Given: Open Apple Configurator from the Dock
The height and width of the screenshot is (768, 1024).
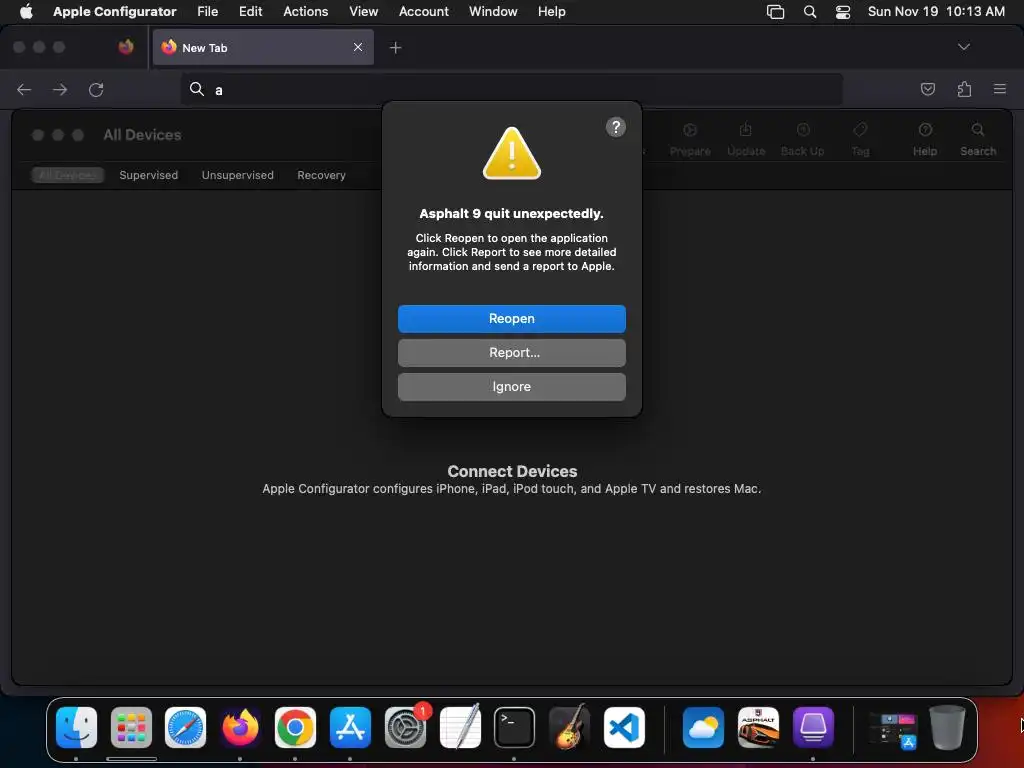Looking at the screenshot, I should (x=812, y=728).
